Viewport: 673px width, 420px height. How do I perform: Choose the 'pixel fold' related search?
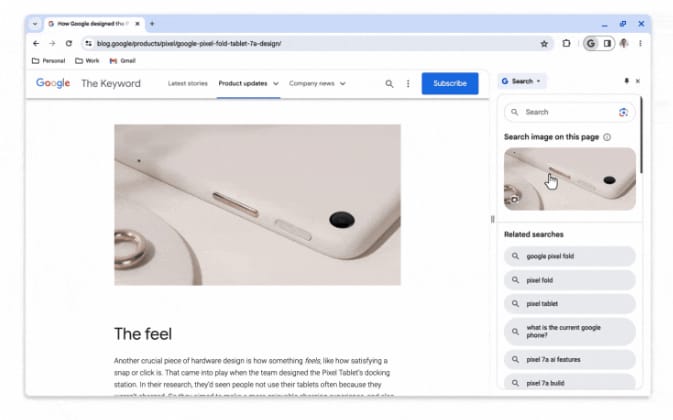click(570, 280)
